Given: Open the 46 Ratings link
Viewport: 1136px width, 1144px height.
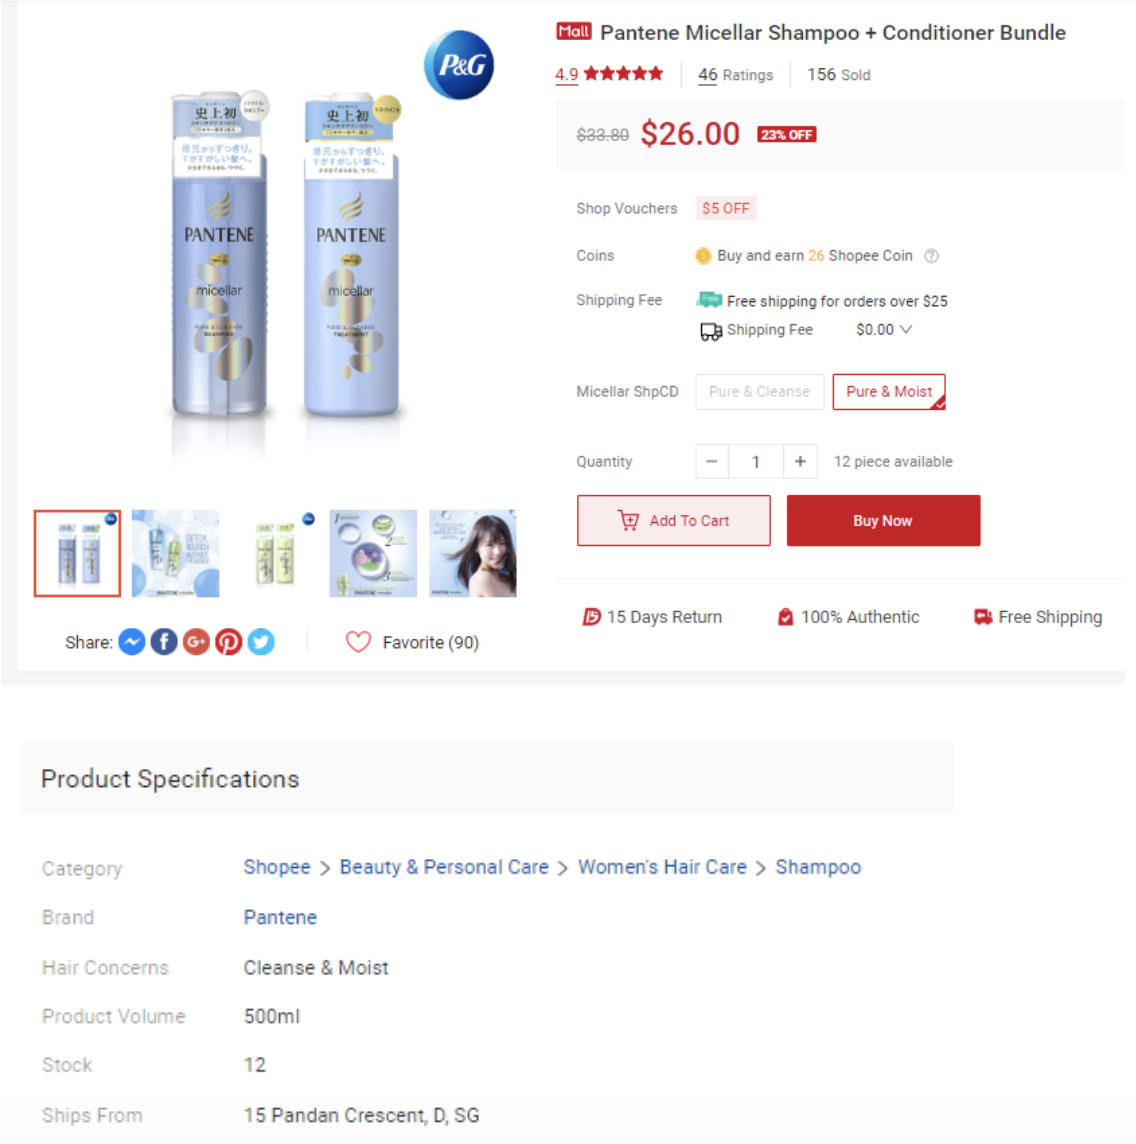Looking at the screenshot, I should (x=735, y=74).
